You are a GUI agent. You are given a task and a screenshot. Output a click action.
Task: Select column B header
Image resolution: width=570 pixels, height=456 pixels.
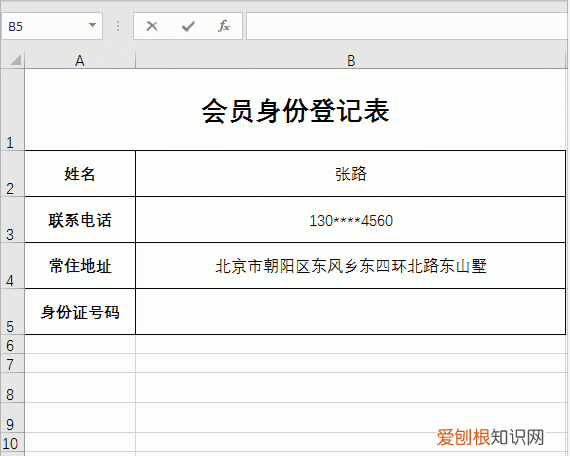[x=351, y=60]
